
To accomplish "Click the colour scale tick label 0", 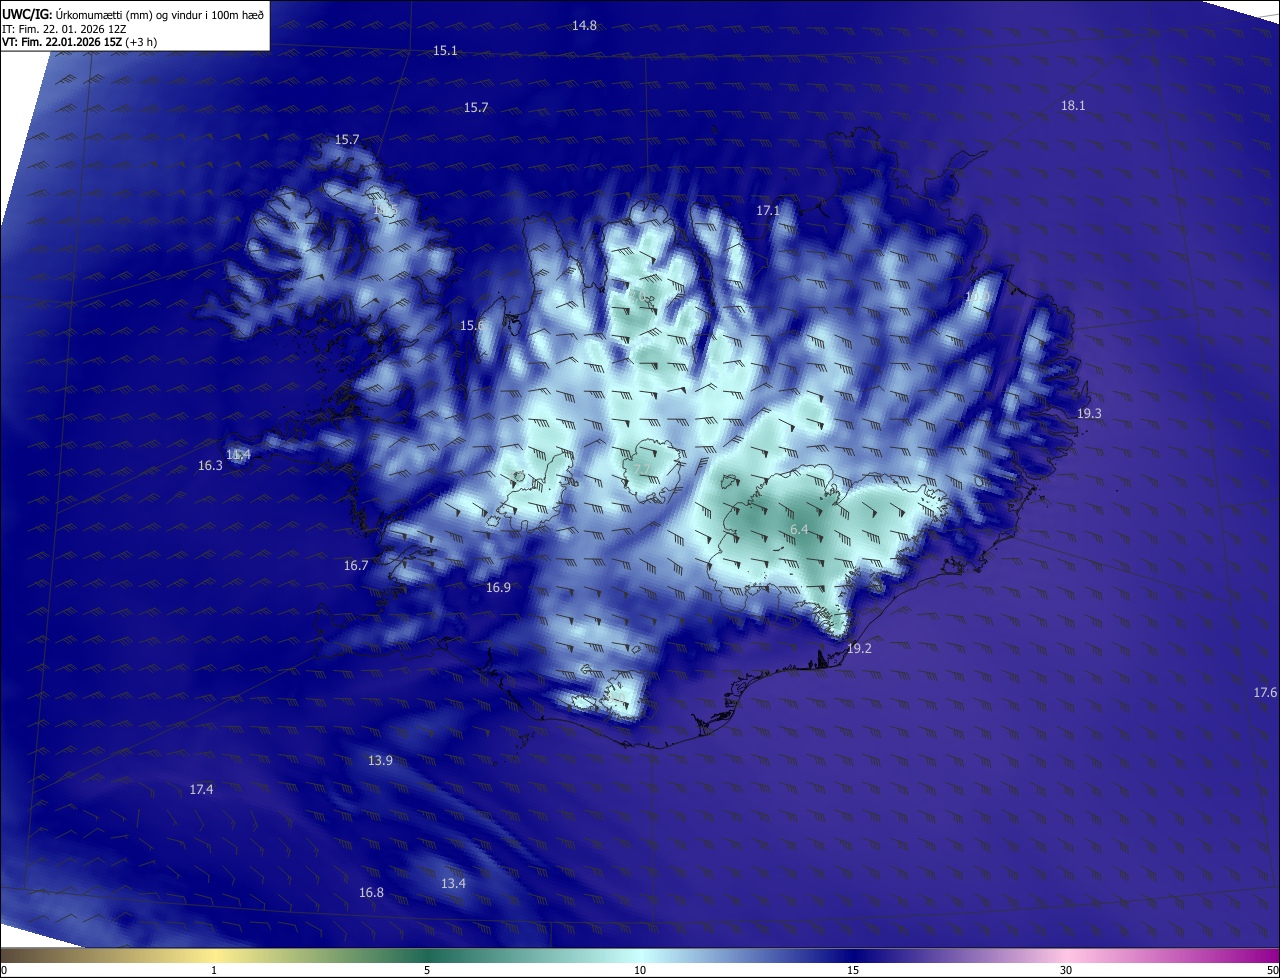I will tap(4, 970).
